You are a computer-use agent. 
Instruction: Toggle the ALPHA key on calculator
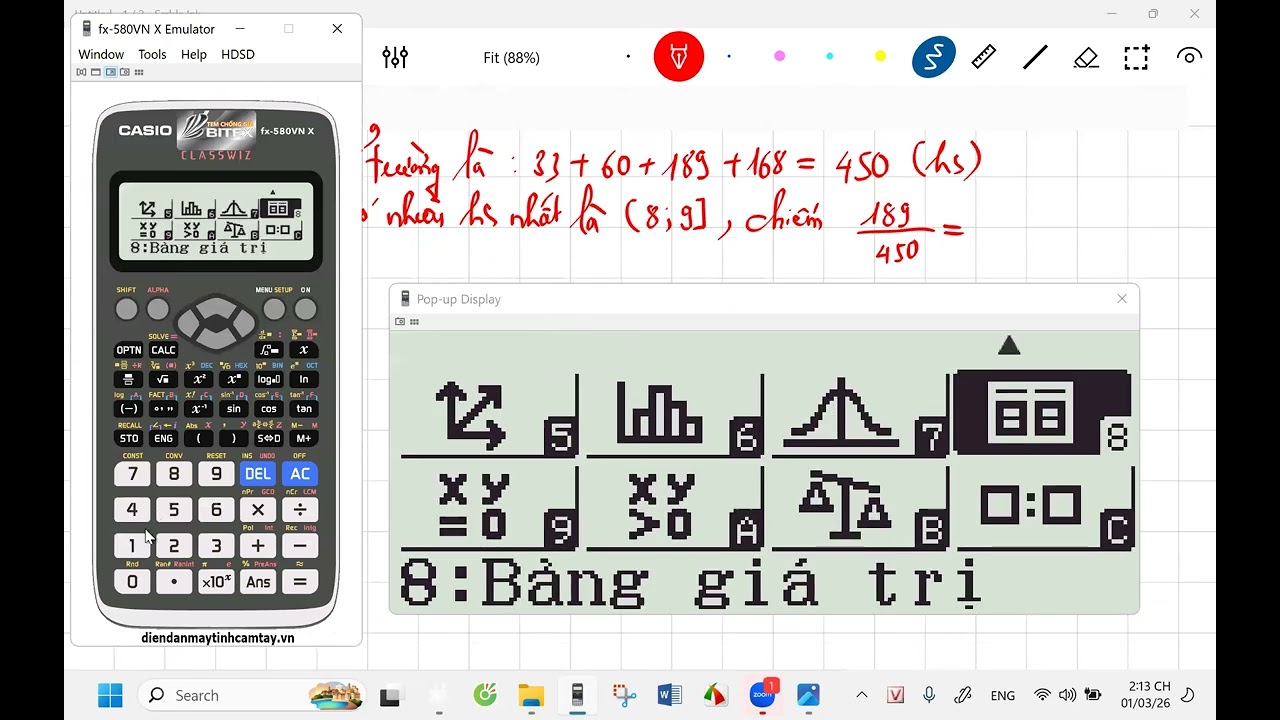tap(158, 309)
